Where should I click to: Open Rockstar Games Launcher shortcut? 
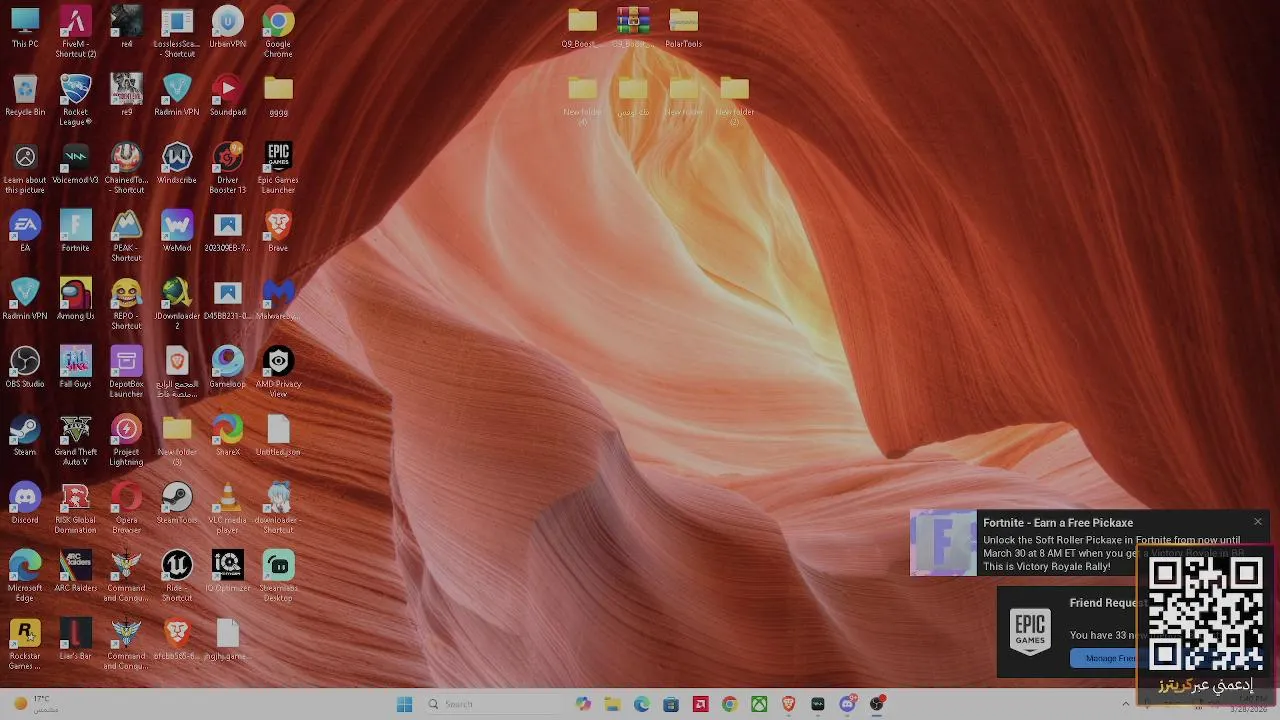[25, 642]
